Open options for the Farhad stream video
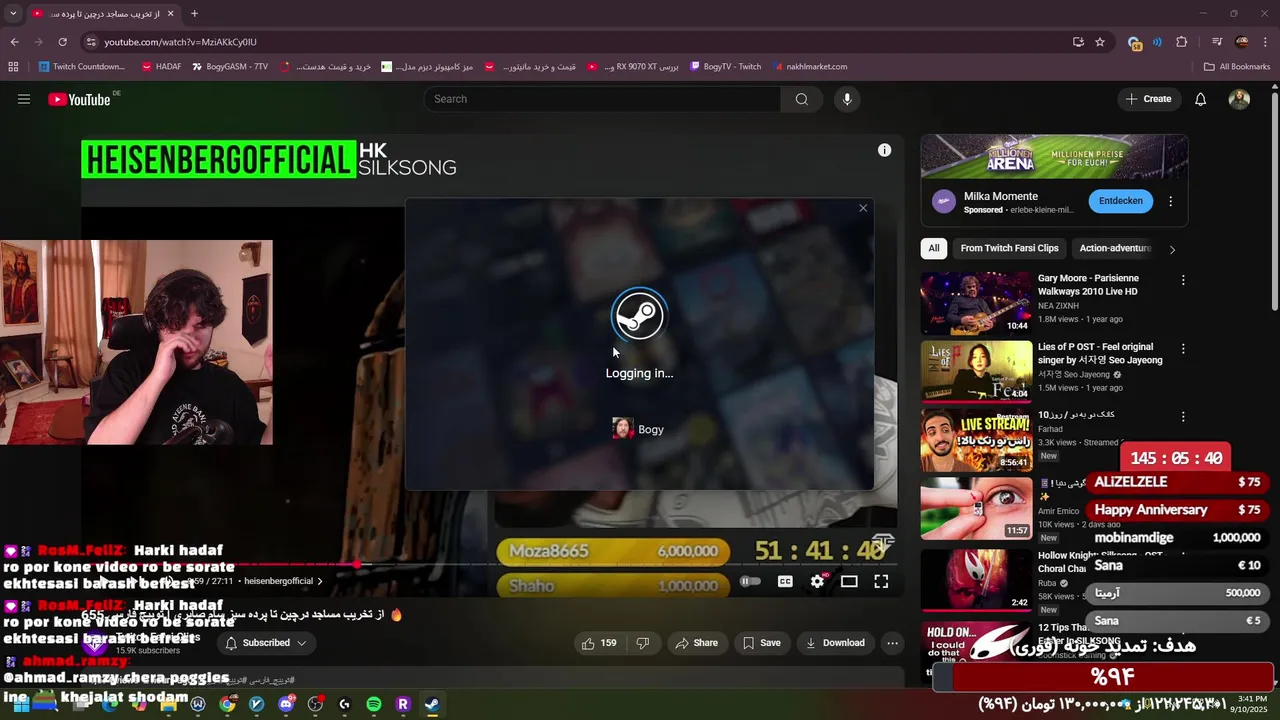The image size is (1280, 720). pos(1183,417)
